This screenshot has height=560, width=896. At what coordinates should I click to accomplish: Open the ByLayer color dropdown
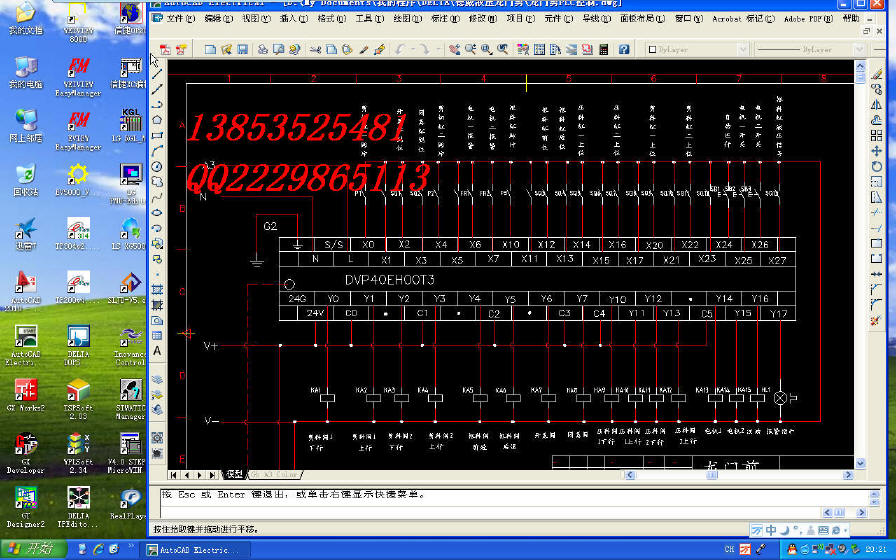742,49
